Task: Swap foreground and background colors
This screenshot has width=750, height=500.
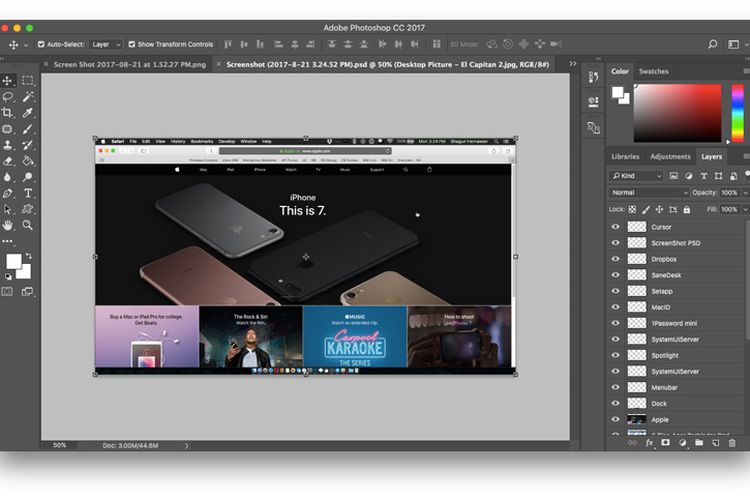Action: [29, 256]
